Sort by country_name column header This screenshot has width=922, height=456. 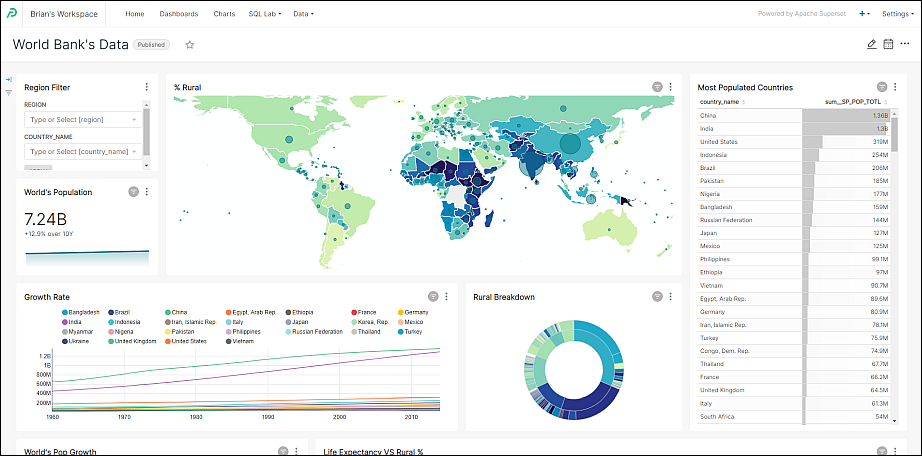[x=720, y=102]
